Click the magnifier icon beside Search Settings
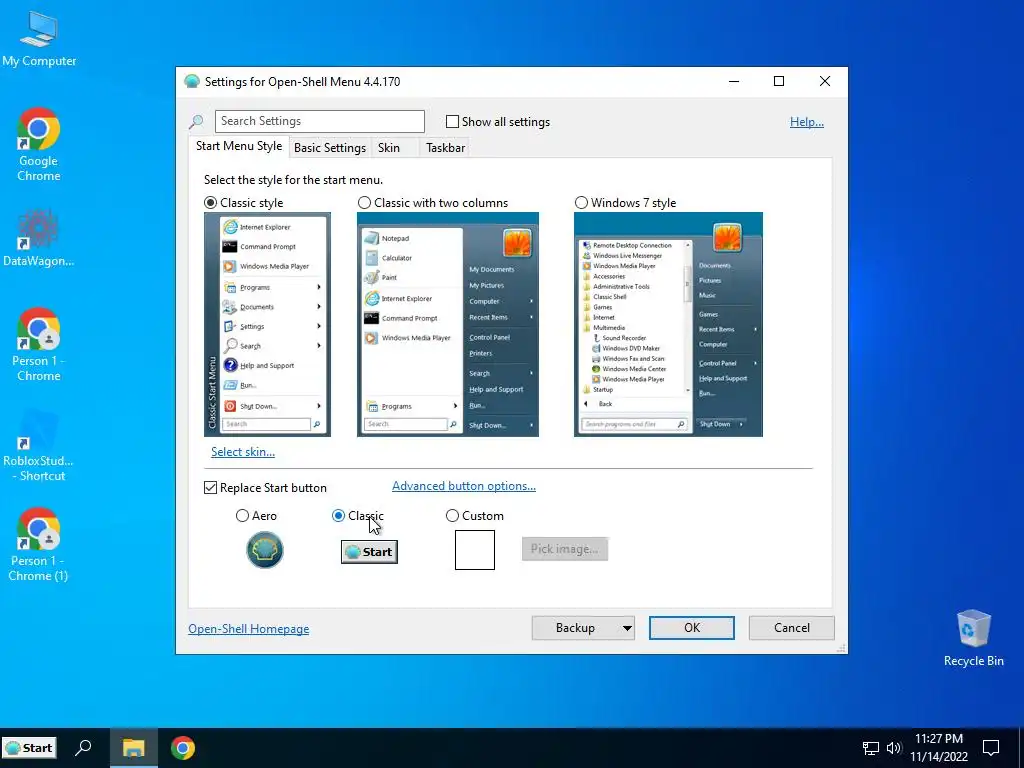This screenshot has height=768, width=1024. point(196,121)
